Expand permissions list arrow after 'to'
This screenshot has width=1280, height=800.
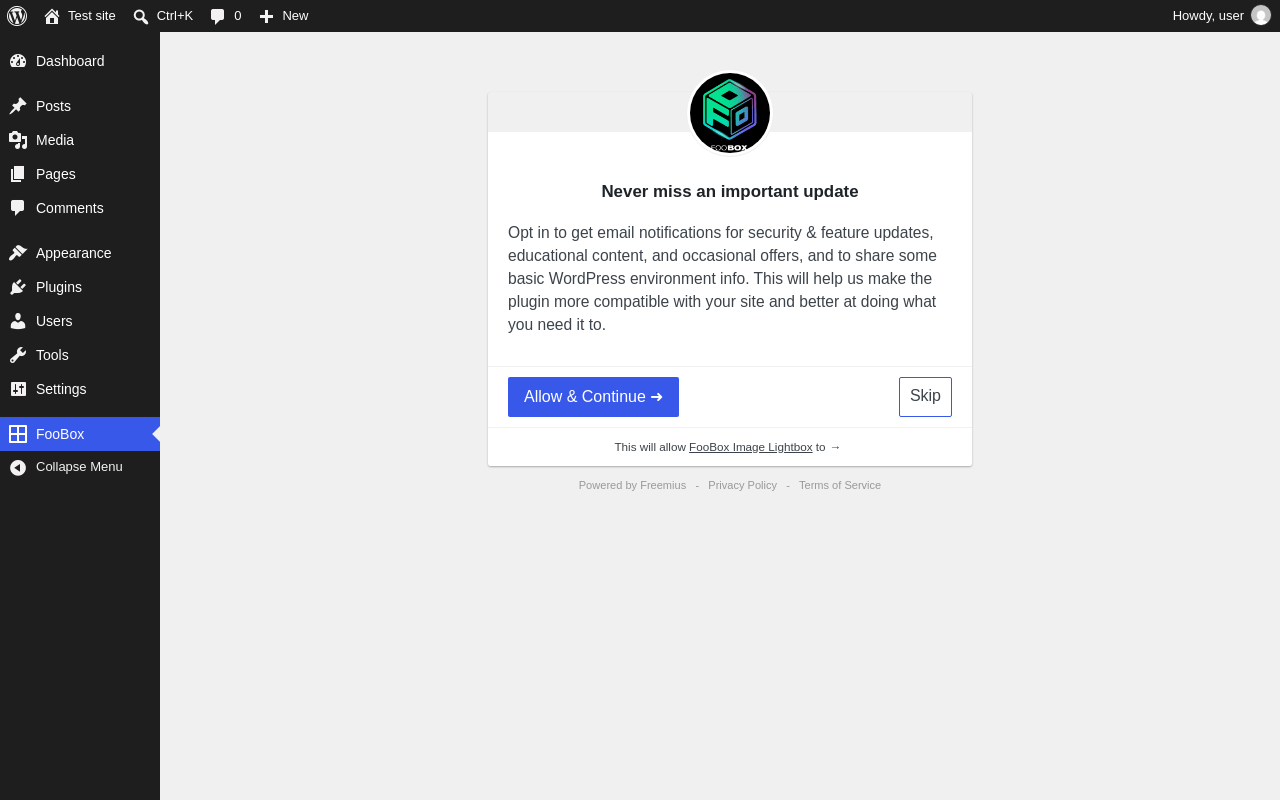tap(835, 447)
